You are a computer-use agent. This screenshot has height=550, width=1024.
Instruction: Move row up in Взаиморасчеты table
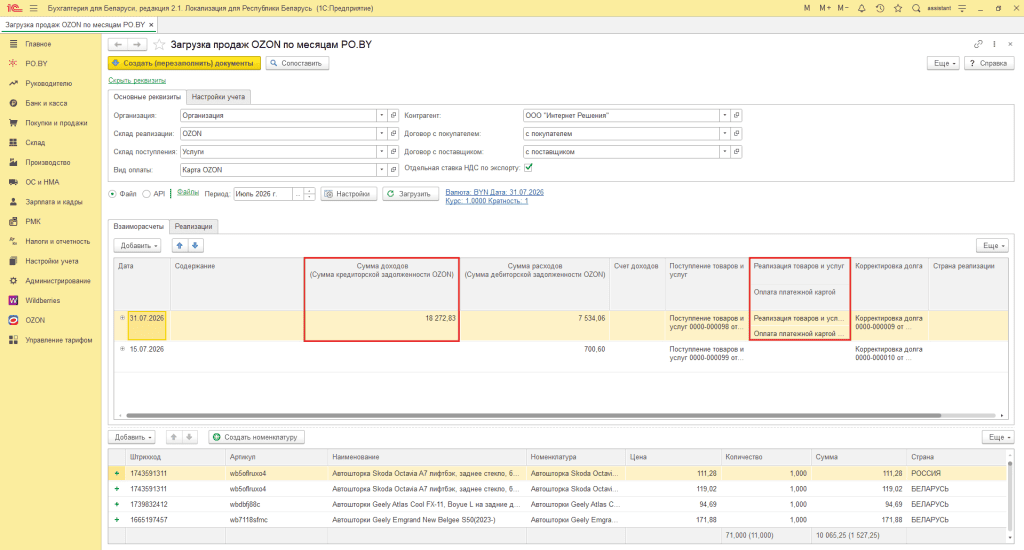pos(180,246)
